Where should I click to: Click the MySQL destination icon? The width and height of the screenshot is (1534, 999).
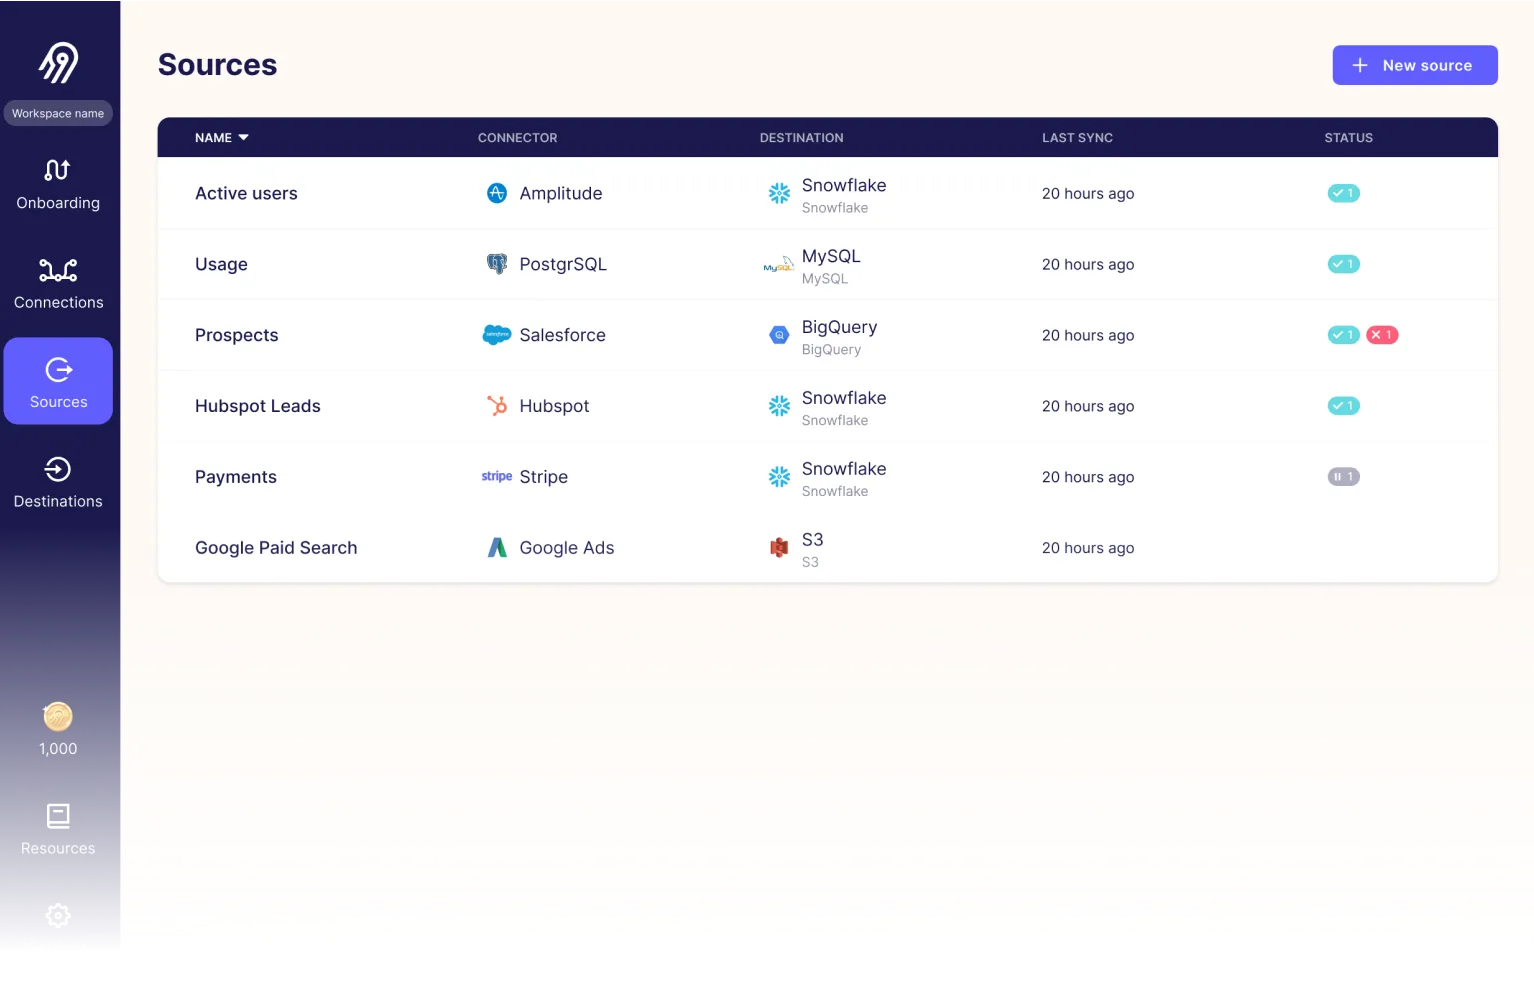pos(778,265)
